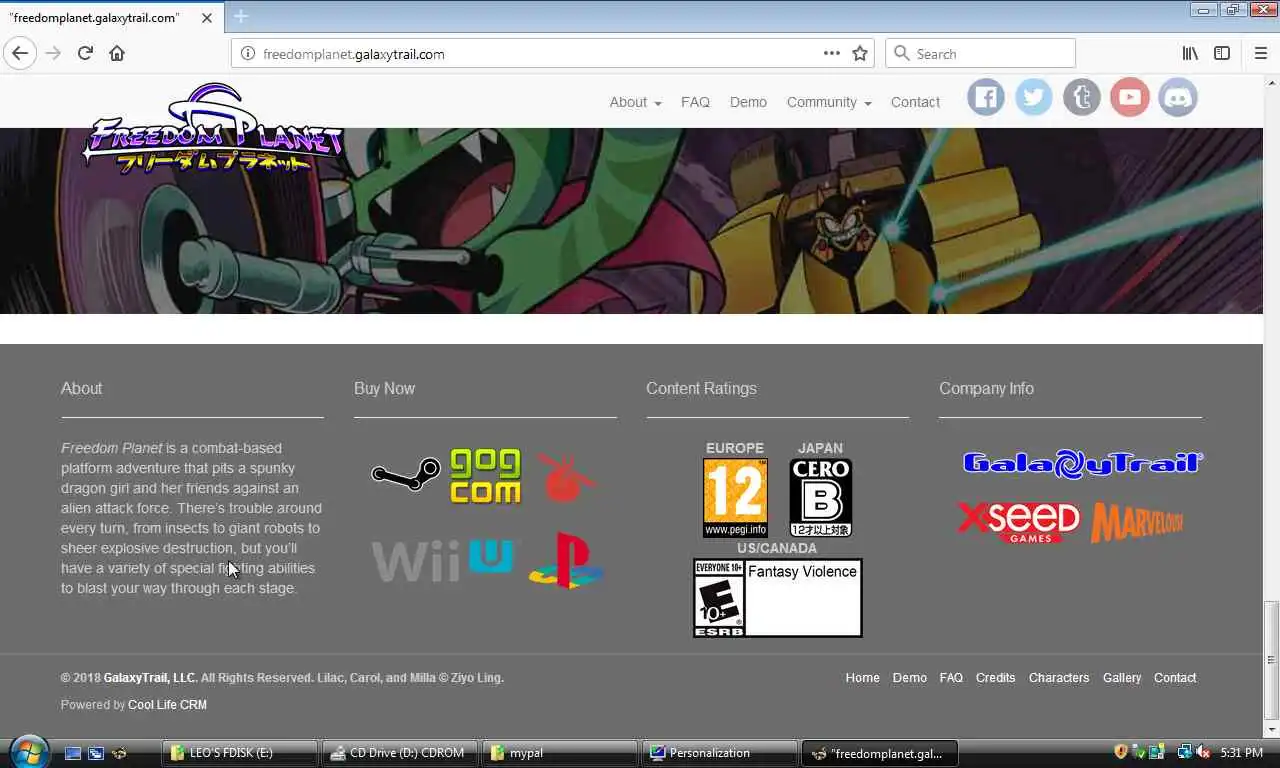Open the browser Library icon
Image resolution: width=1280 pixels, height=768 pixels.
(1191, 53)
